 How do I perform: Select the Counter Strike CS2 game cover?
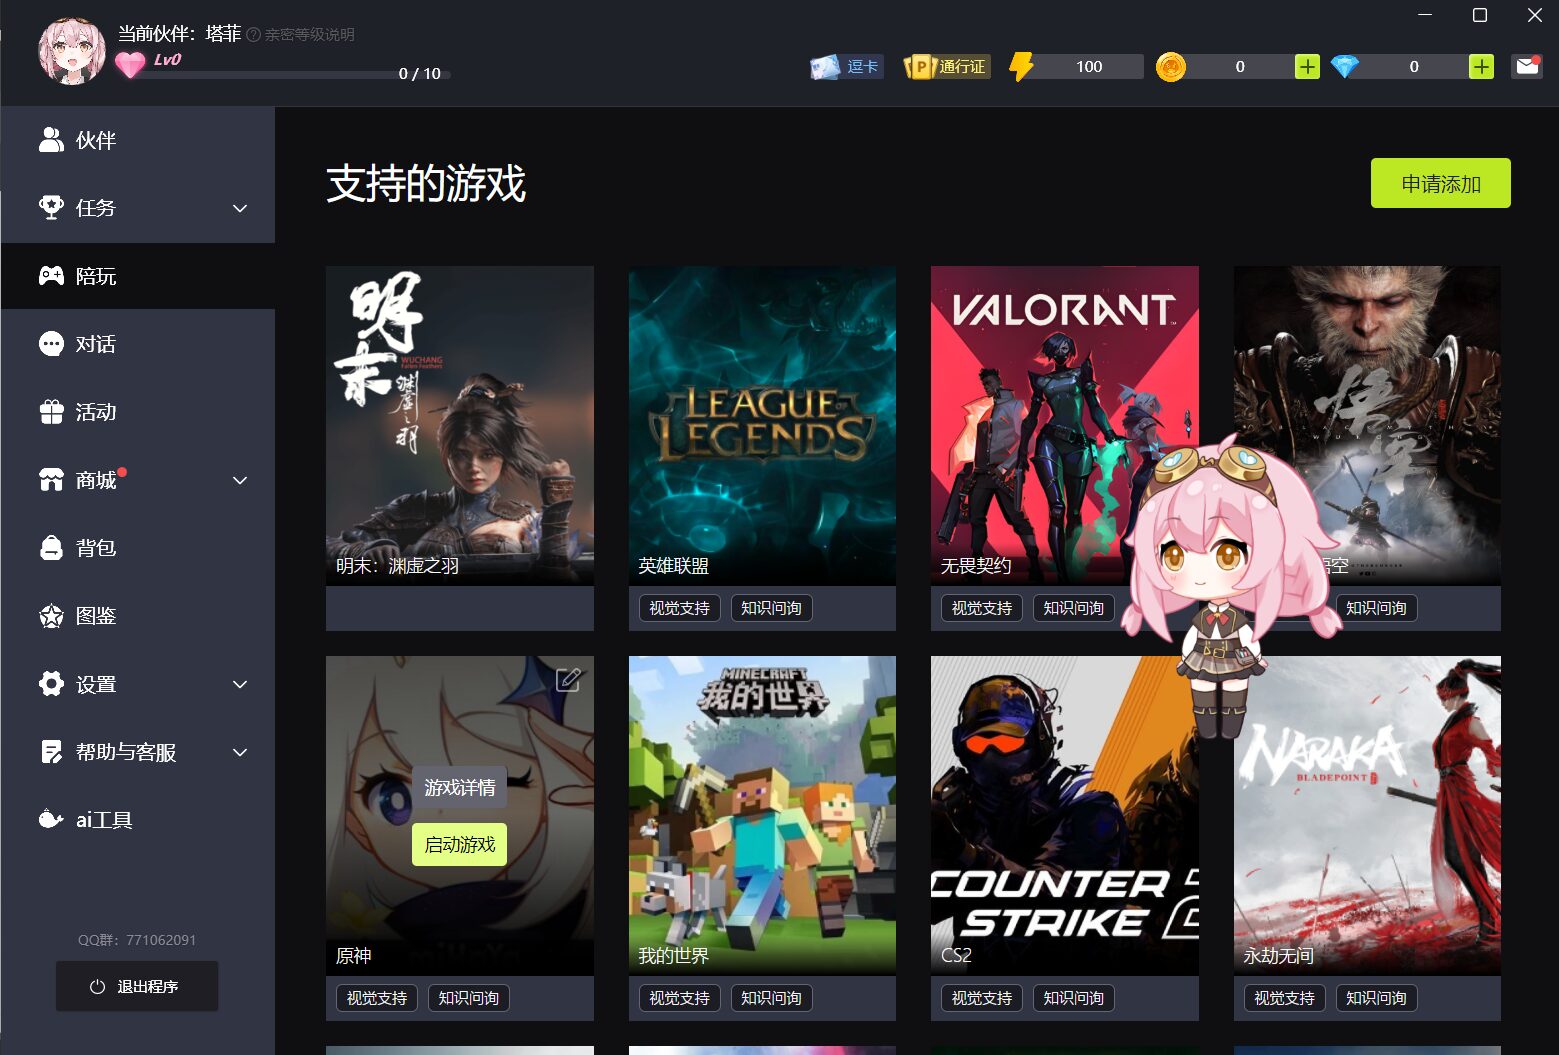[1065, 816]
